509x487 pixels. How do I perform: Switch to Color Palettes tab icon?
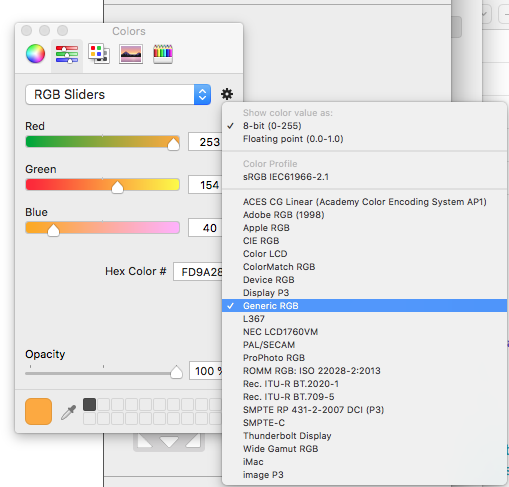click(x=99, y=54)
